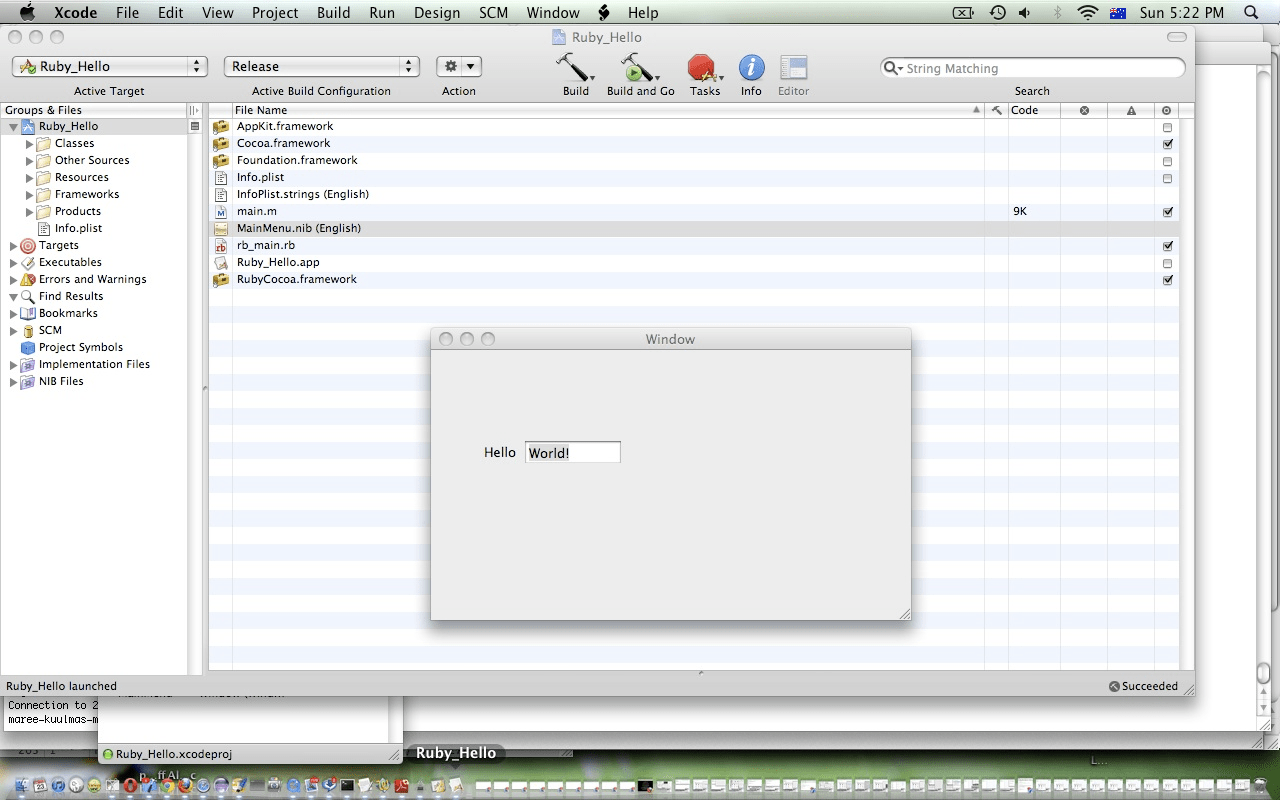Screen dimensions: 1280x800
Task: Uncheck rb_main.rb target membership
Action: [1167, 245]
